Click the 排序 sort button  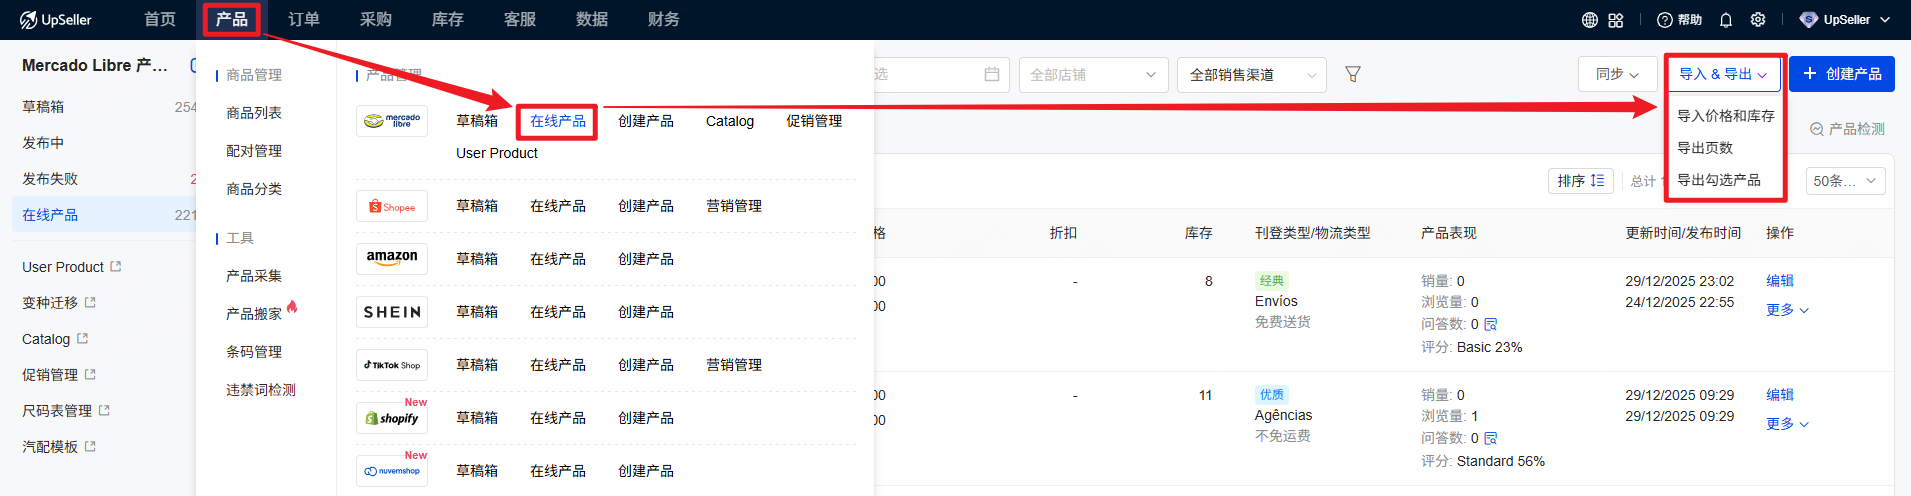pos(1580,181)
